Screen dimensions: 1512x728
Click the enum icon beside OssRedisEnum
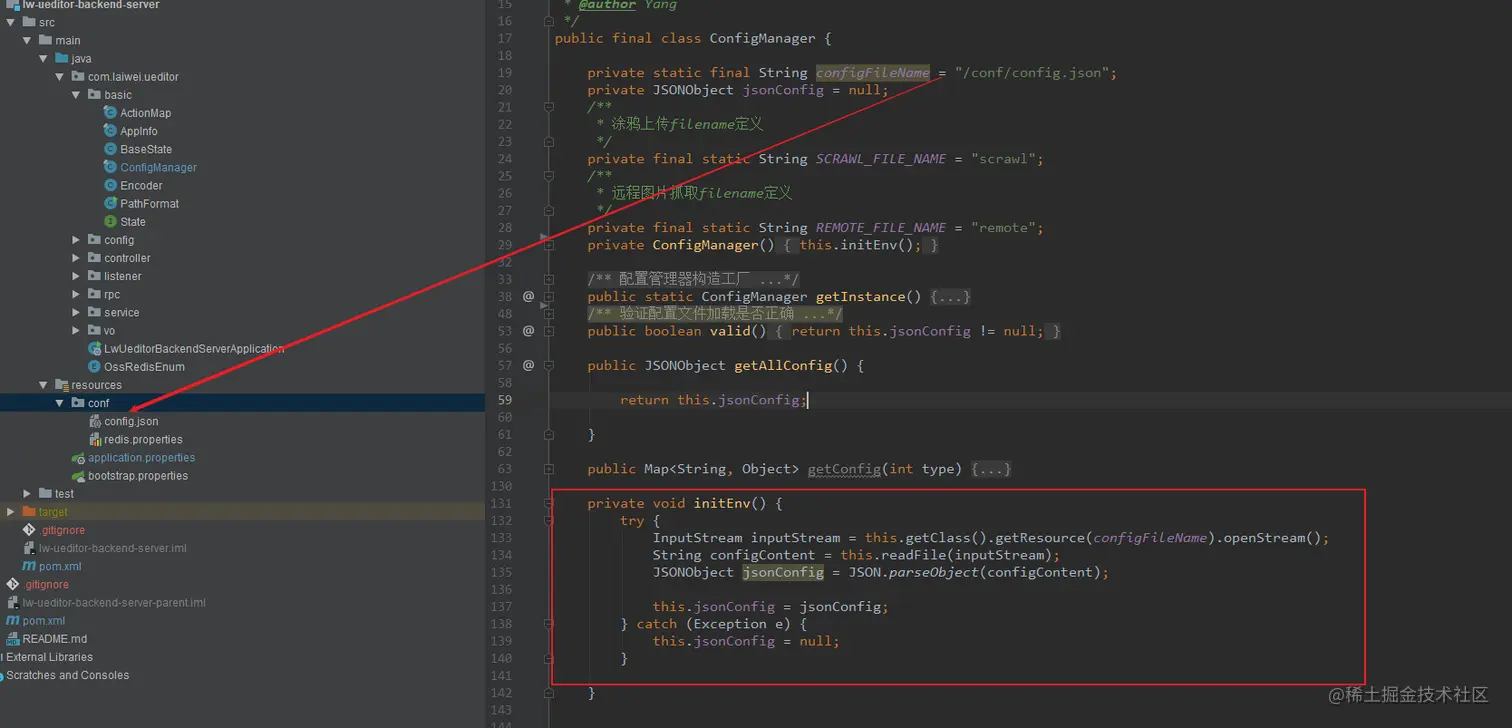[x=94, y=367]
